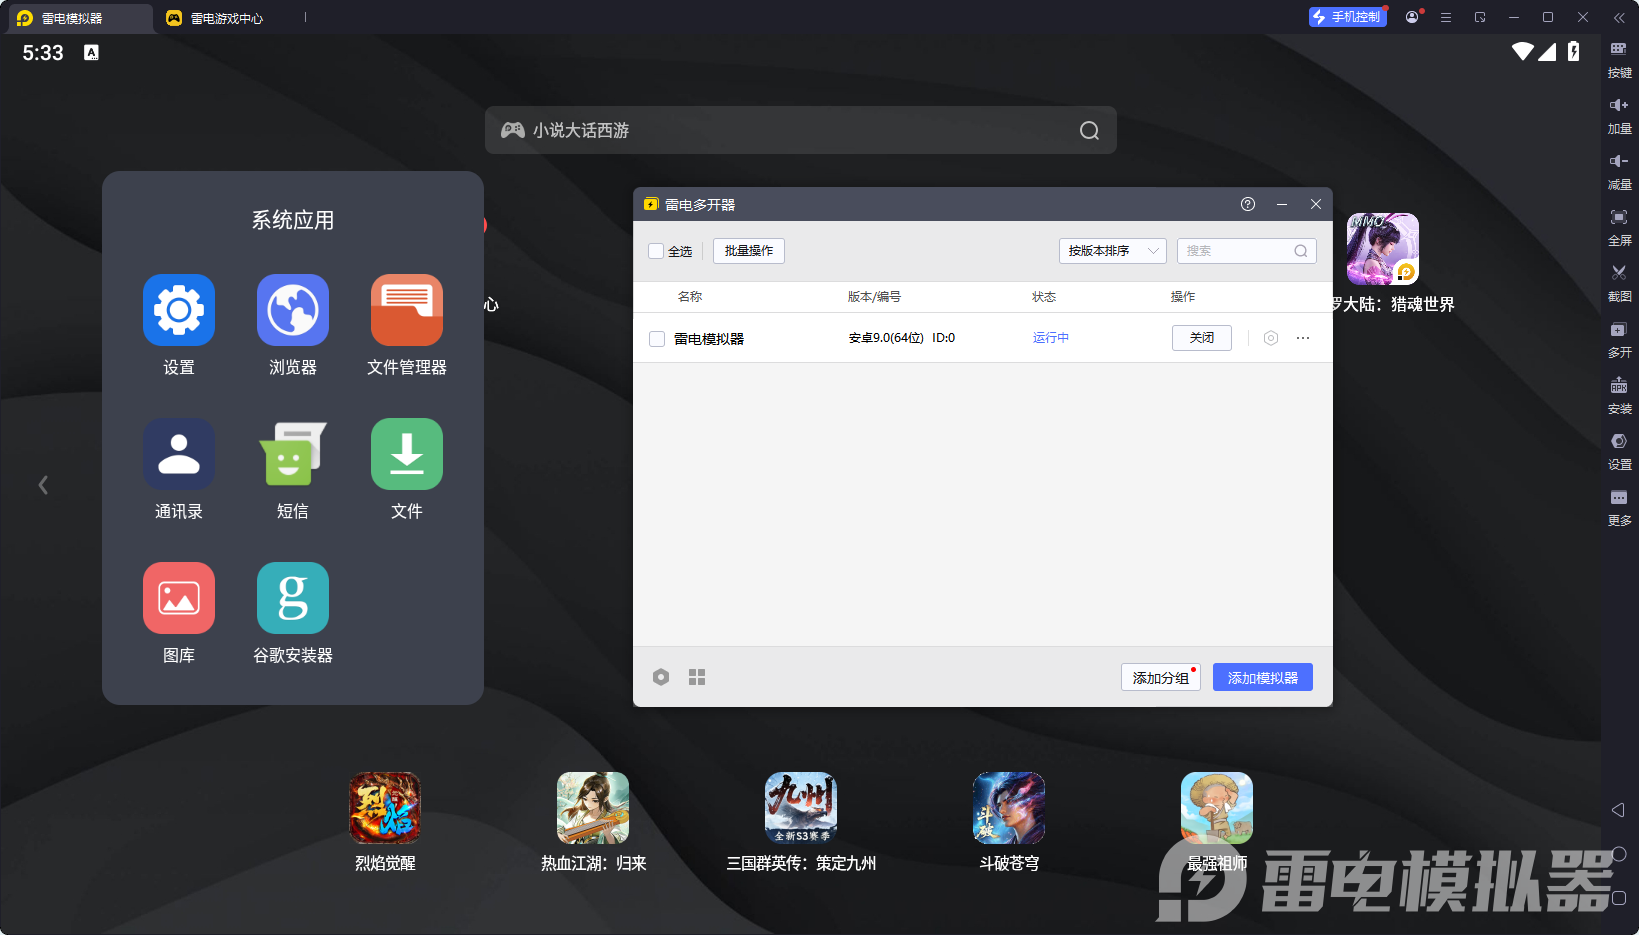Tick the 全选 select-all checkbox
Image resolution: width=1639 pixels, height=935 pixels.
pyautogui.click(x=657, y=251)
